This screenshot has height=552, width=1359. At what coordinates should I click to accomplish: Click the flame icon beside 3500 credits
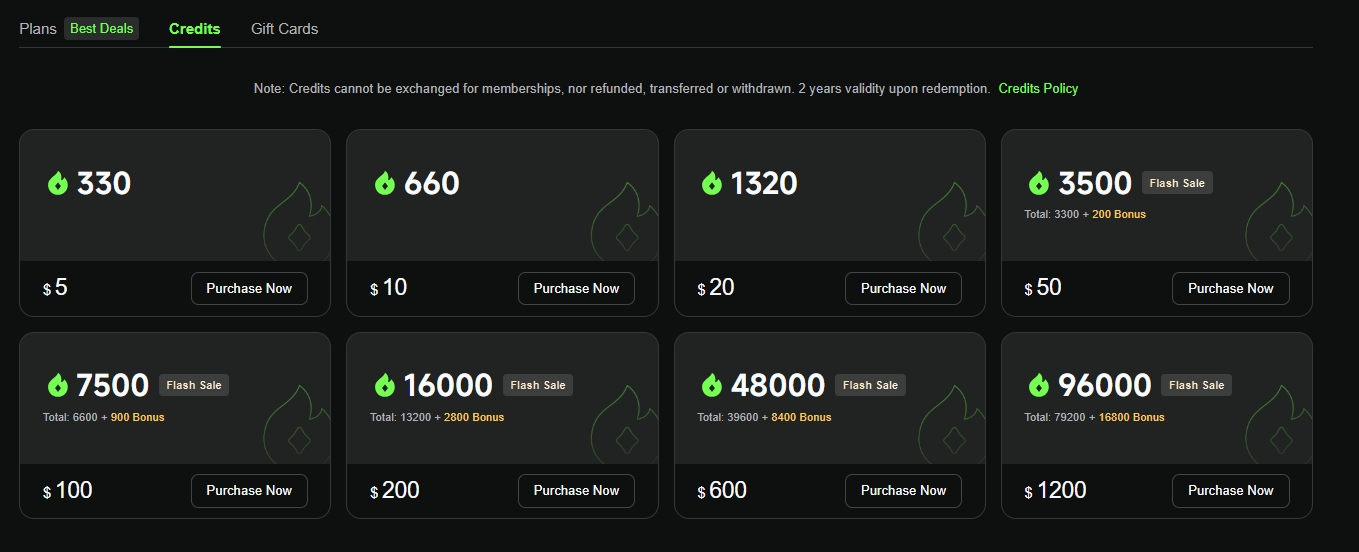coord(1039,183)
